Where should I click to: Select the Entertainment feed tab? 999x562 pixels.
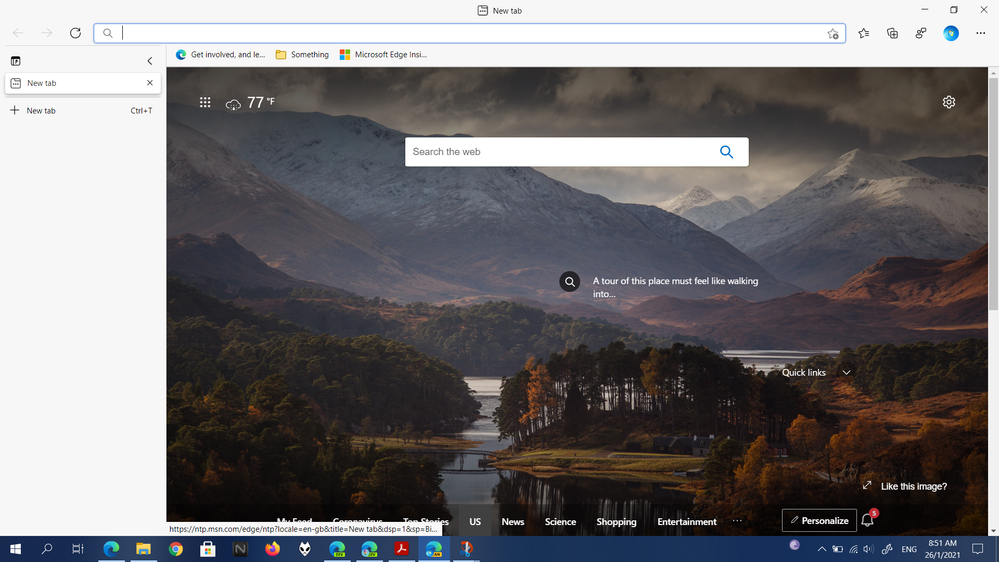[687, 521]
